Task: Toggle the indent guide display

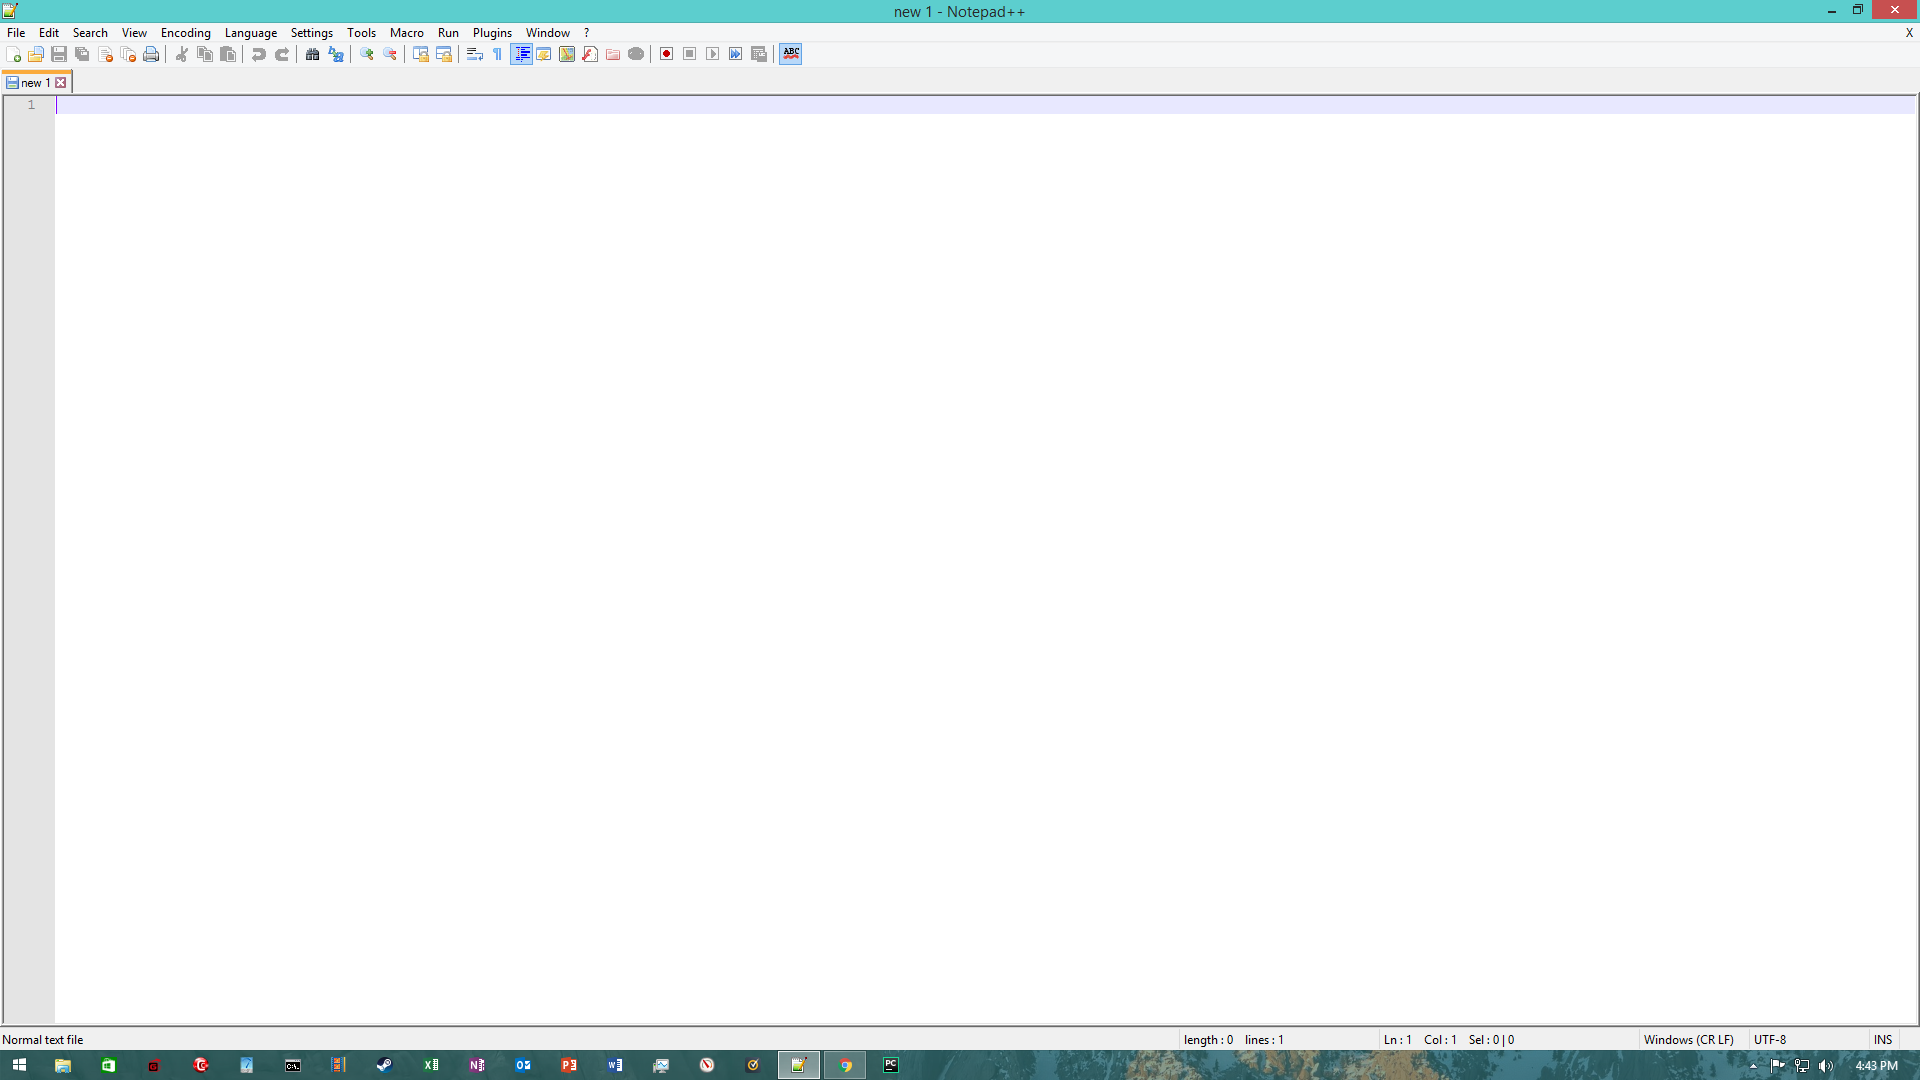Action: (521, 54)
